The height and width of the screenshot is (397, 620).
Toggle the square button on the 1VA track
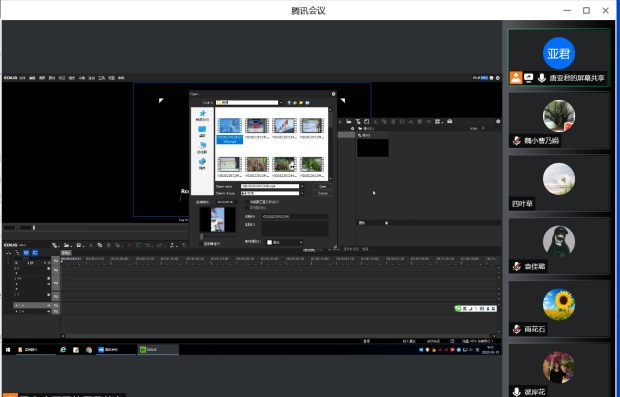(x=49, y=278)
